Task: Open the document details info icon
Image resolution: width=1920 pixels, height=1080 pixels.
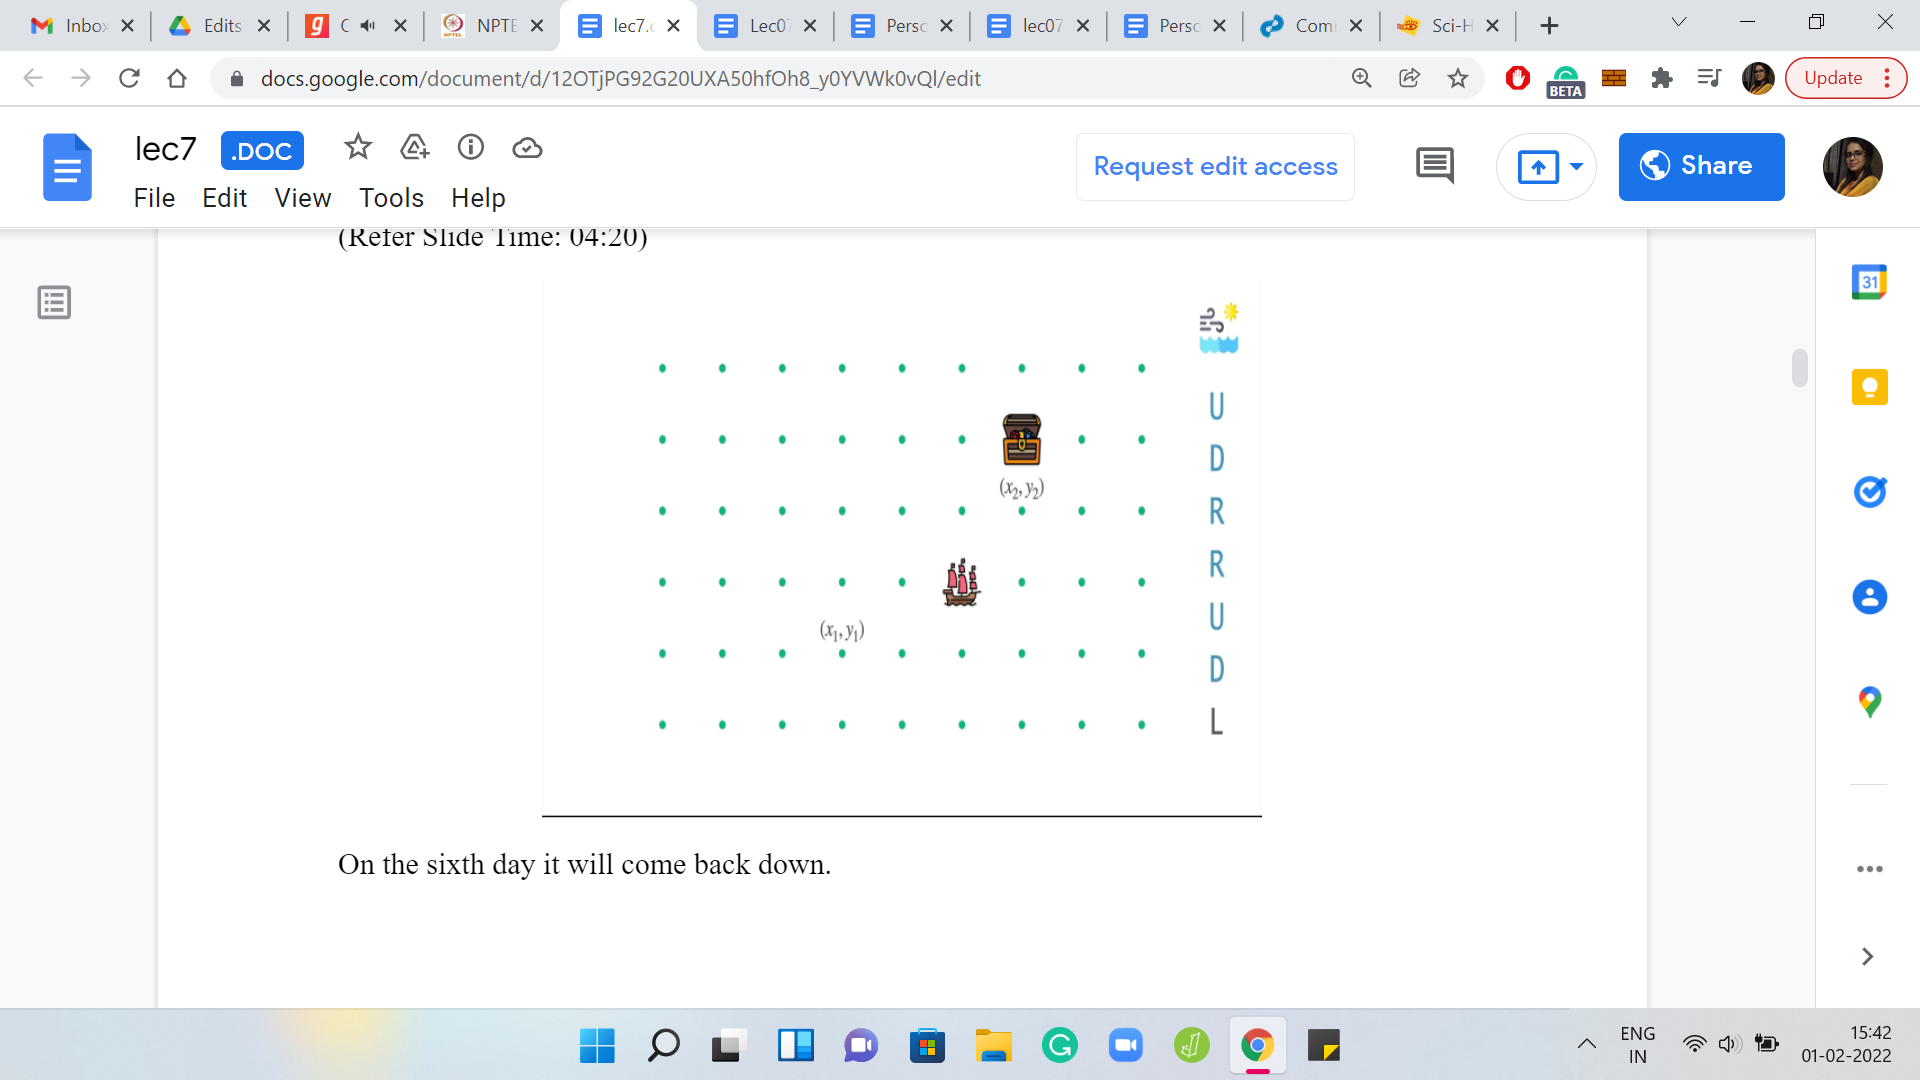Action: (x=470, y=148)
